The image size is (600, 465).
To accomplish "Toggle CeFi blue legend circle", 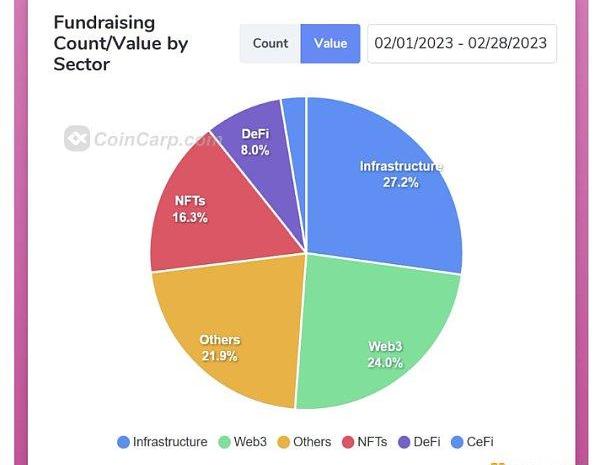I will pos(458,442).
